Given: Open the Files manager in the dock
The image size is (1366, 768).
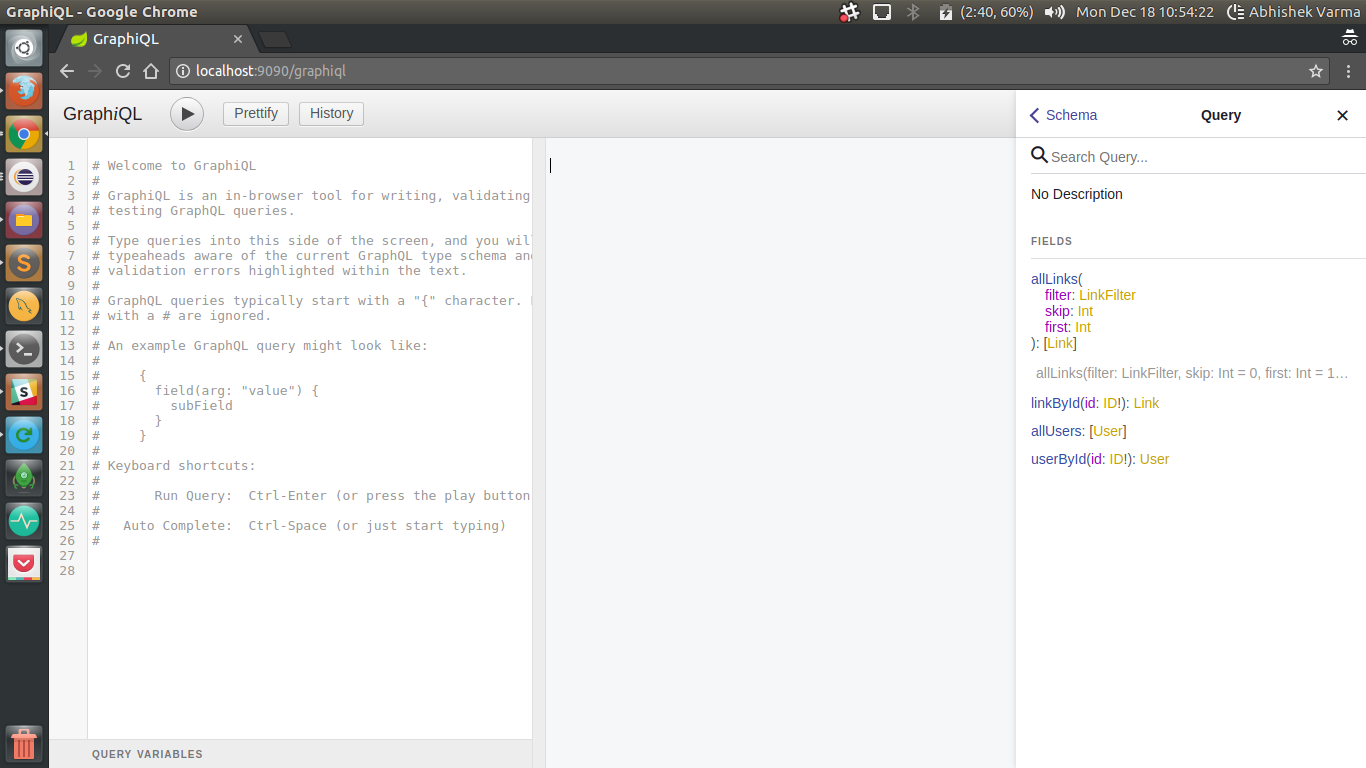Looking at the screenshot, I should pyautogui.click(x=24, y=219).
